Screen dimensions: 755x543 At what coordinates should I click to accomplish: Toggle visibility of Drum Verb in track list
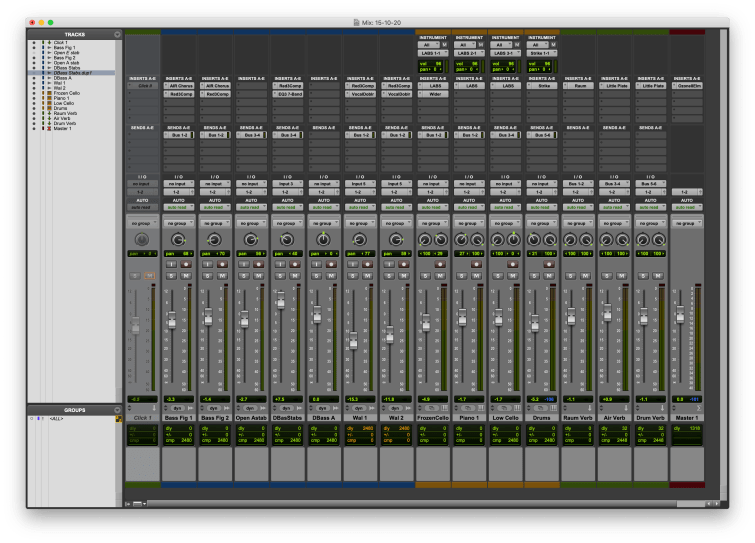point(34,123)
